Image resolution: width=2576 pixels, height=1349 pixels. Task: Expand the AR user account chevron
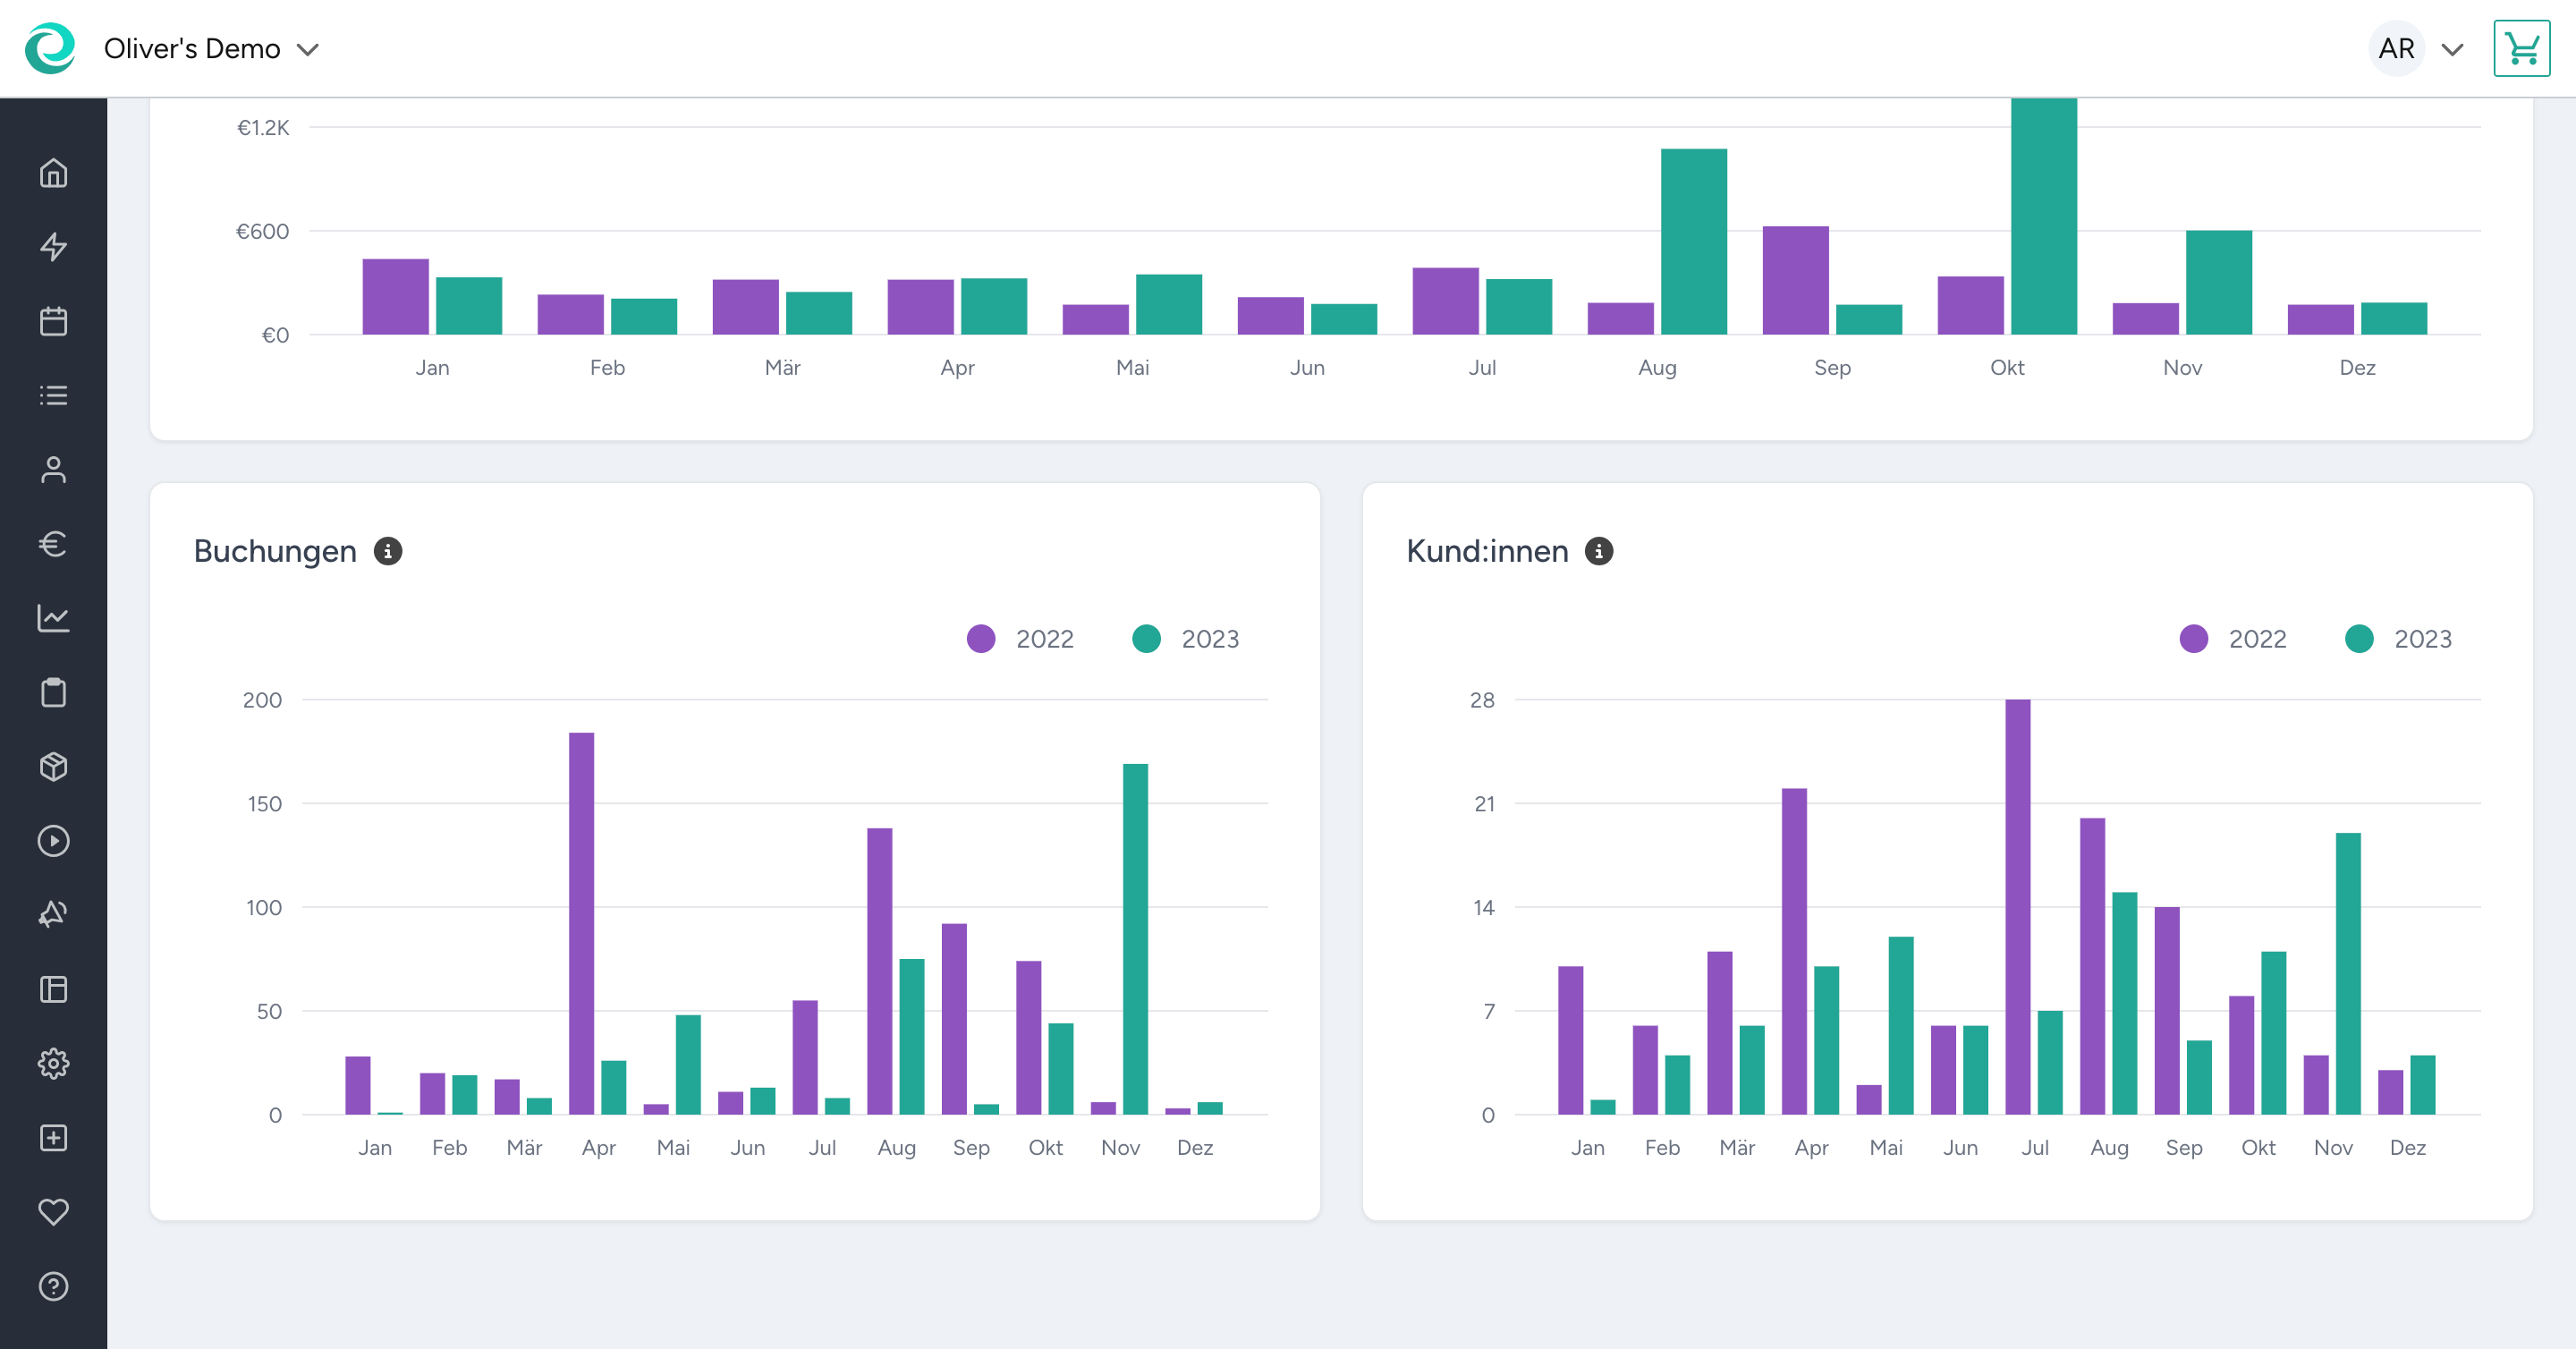point(2452,49)
